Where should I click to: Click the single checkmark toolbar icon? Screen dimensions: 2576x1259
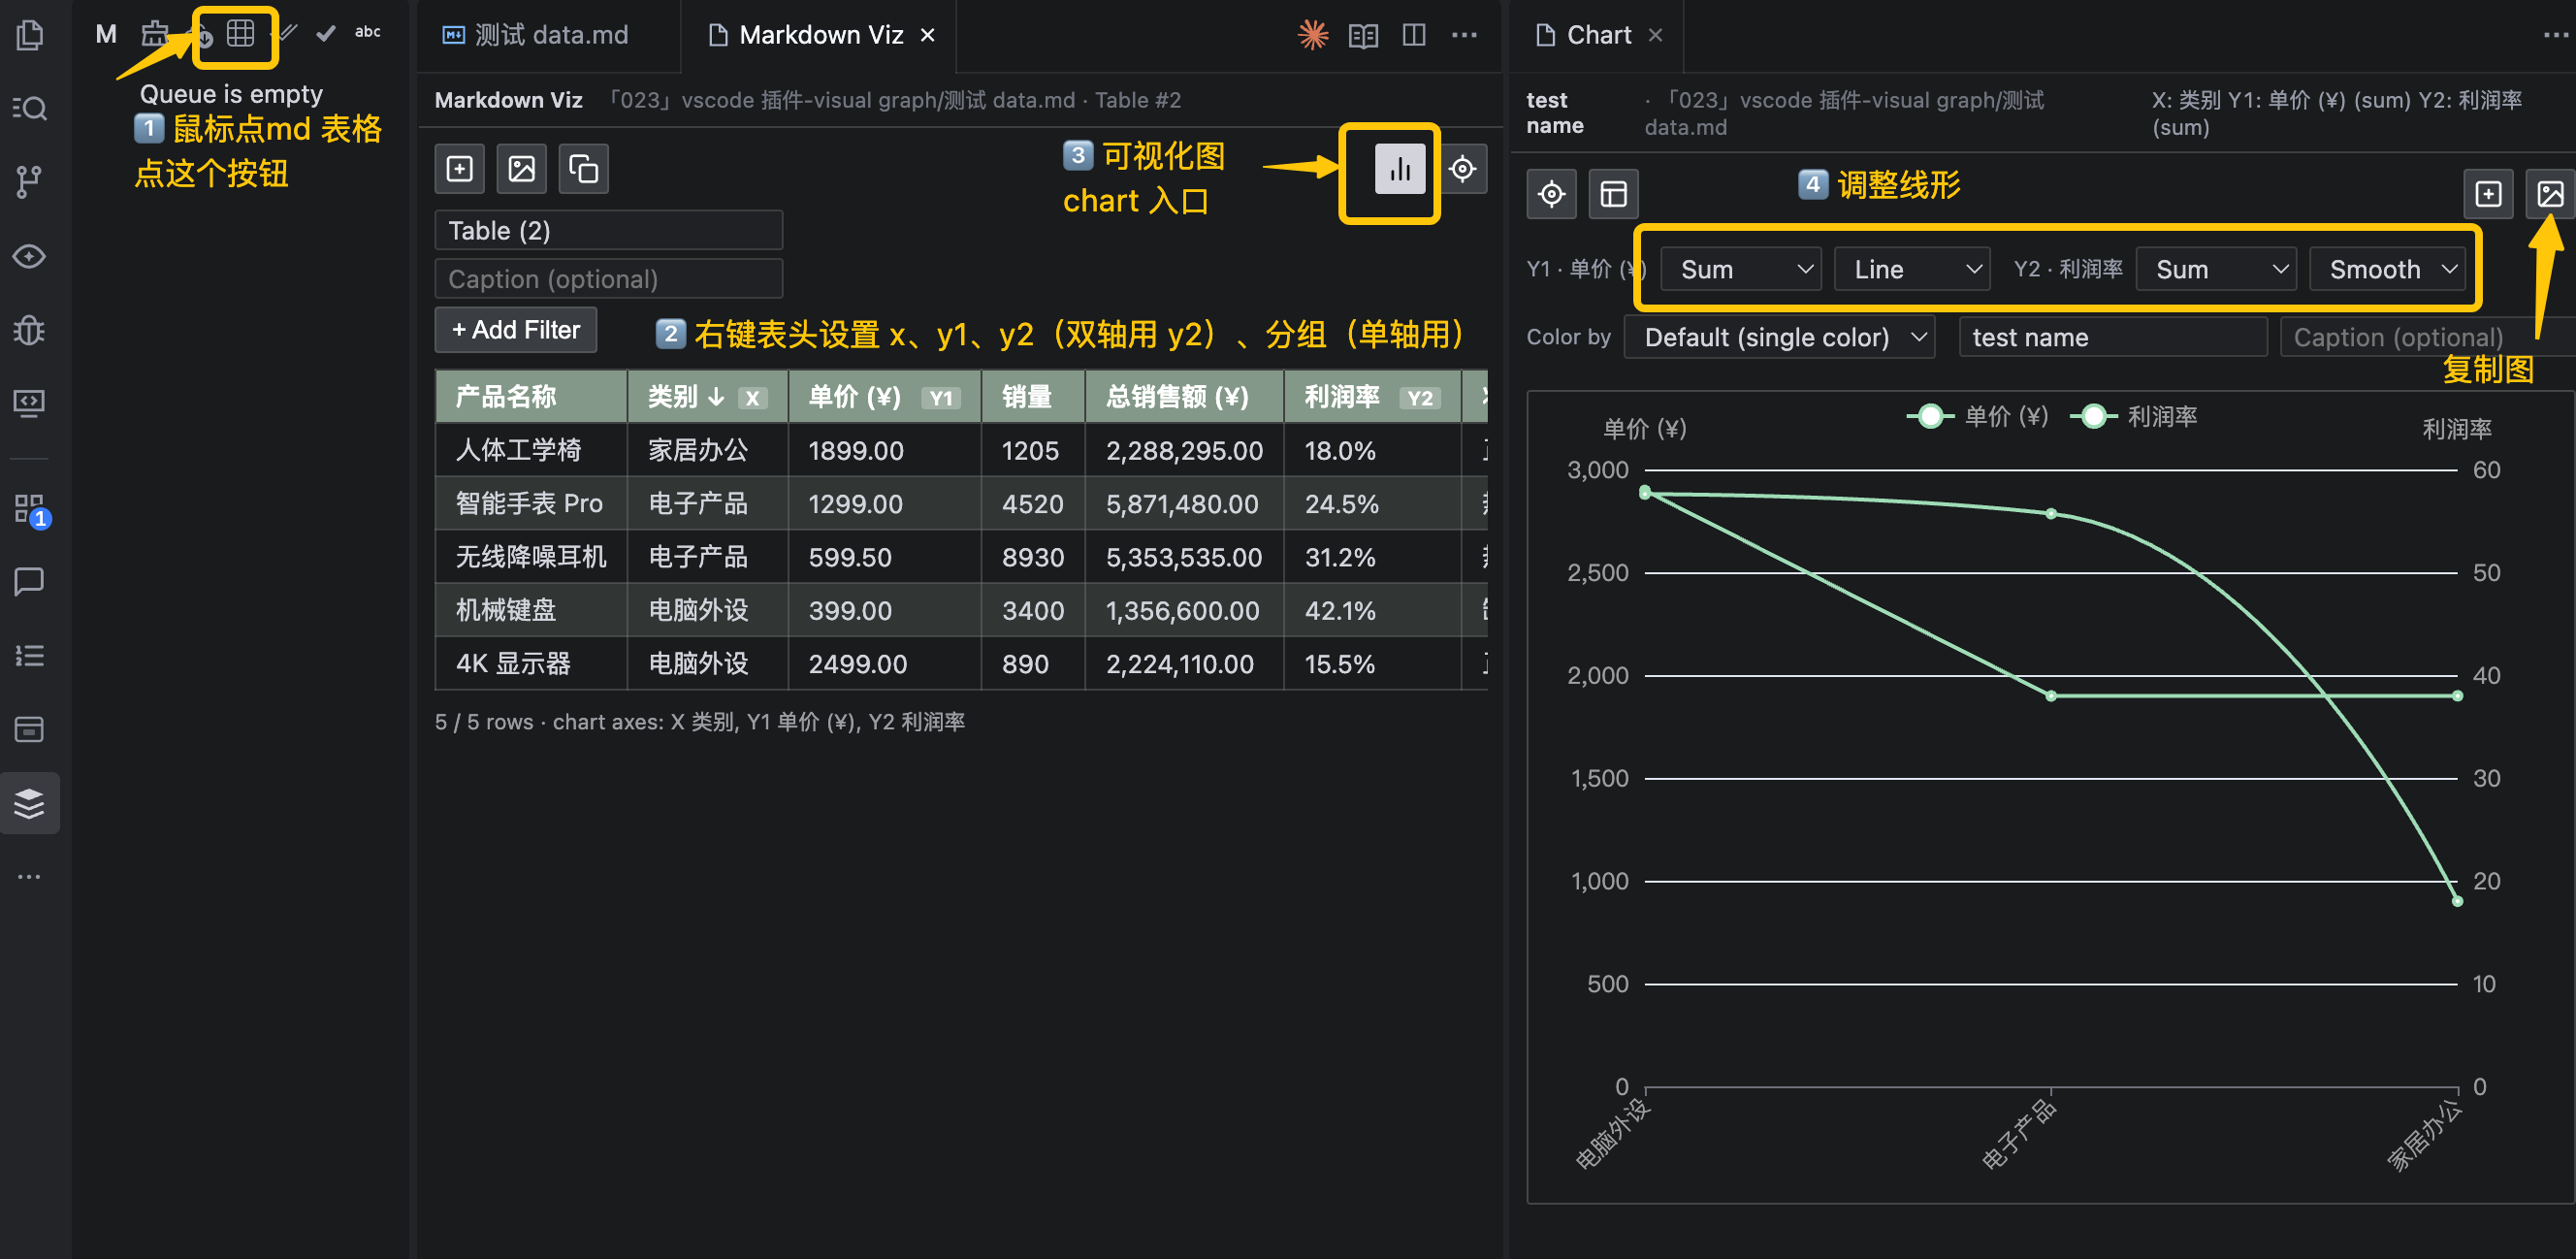tap(325, 33)
